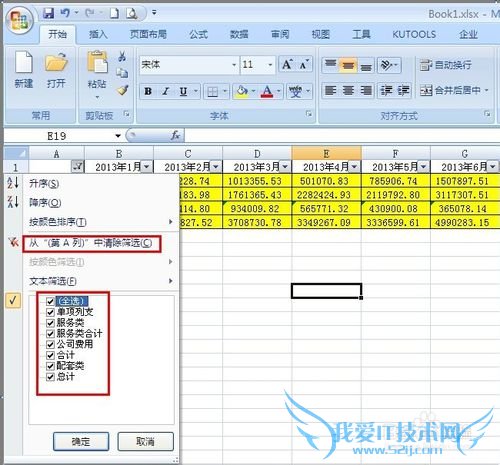
Task: Open the Name Box dropdown arrow
Action: (118, 136)
